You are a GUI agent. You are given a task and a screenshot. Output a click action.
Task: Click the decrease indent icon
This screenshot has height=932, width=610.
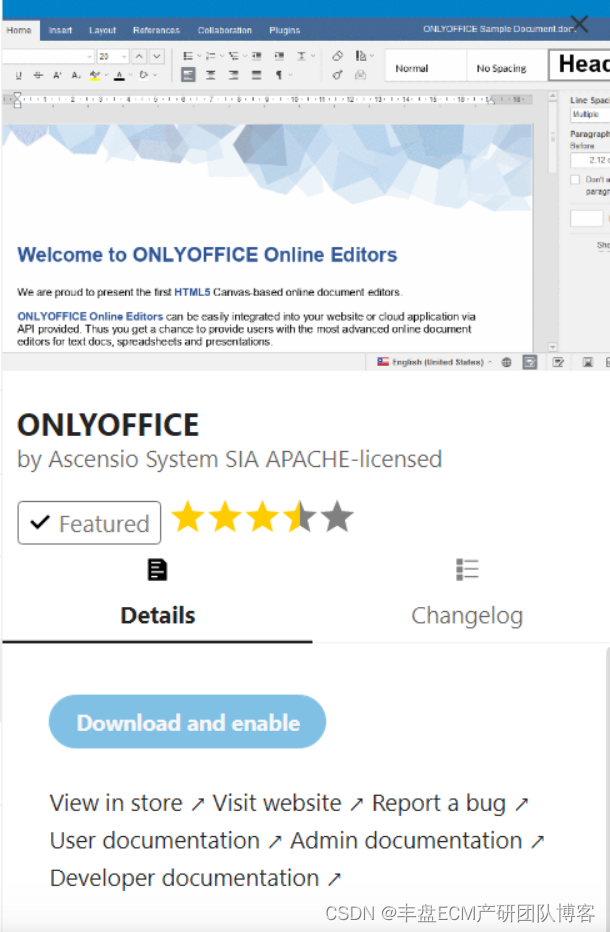coord(256,56)
